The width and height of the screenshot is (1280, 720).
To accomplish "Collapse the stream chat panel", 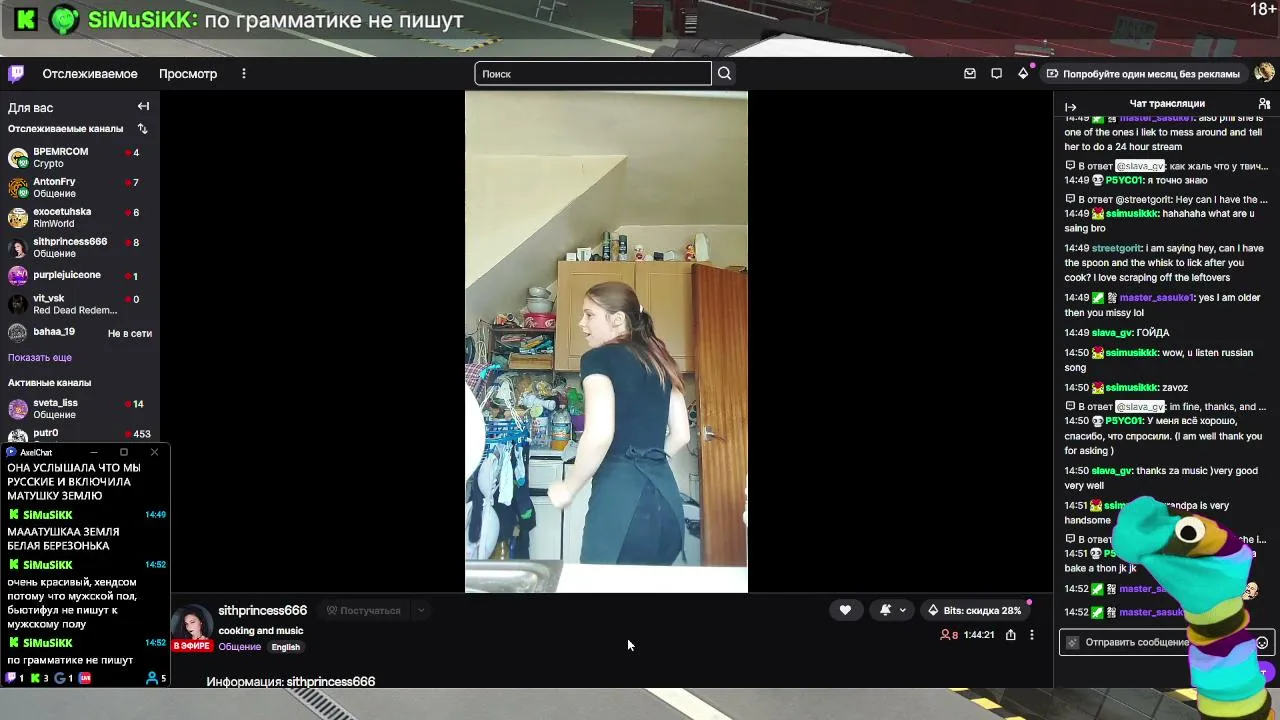I will [x=1070, y=107].
